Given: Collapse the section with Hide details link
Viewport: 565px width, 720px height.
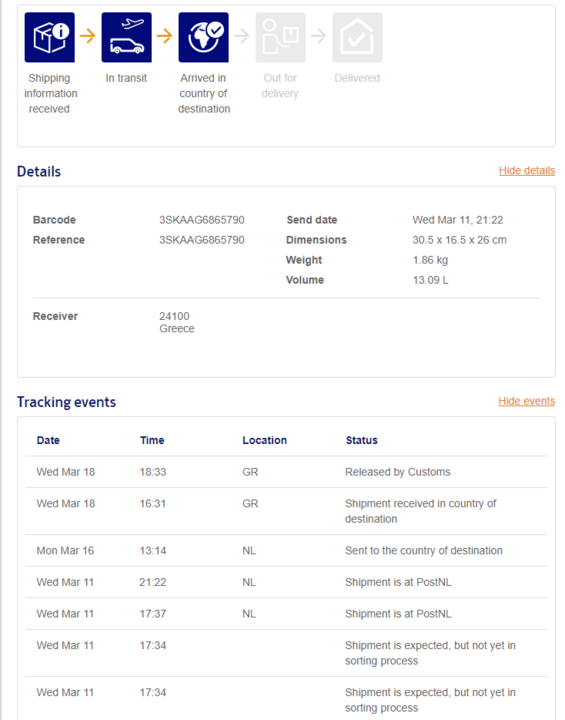Looking at the screenshot, I should pos(527,170).
